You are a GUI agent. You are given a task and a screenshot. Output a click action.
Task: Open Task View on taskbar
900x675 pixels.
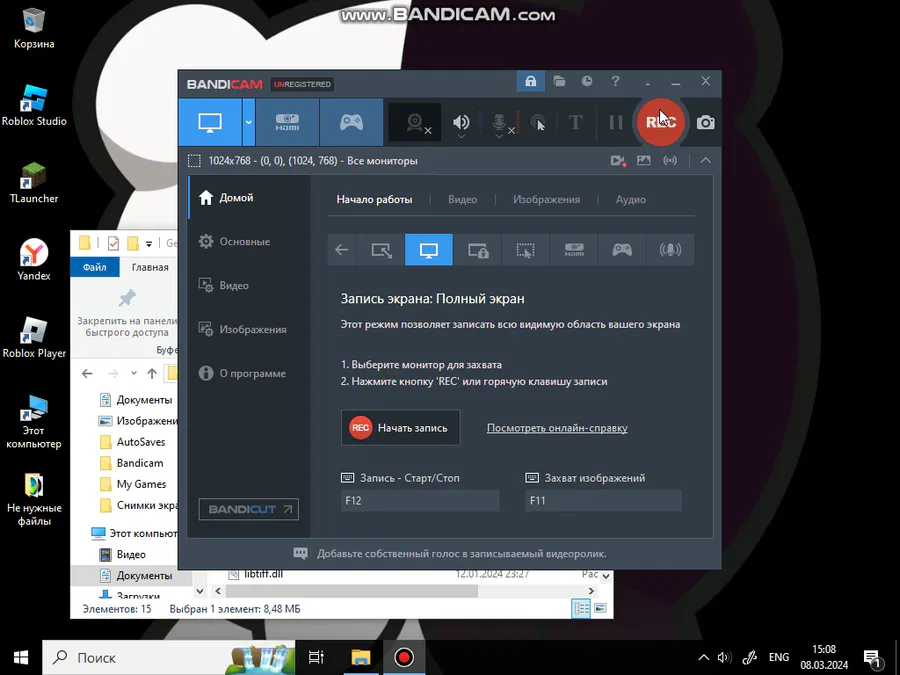pyautogui.click(x=316, y=657)
